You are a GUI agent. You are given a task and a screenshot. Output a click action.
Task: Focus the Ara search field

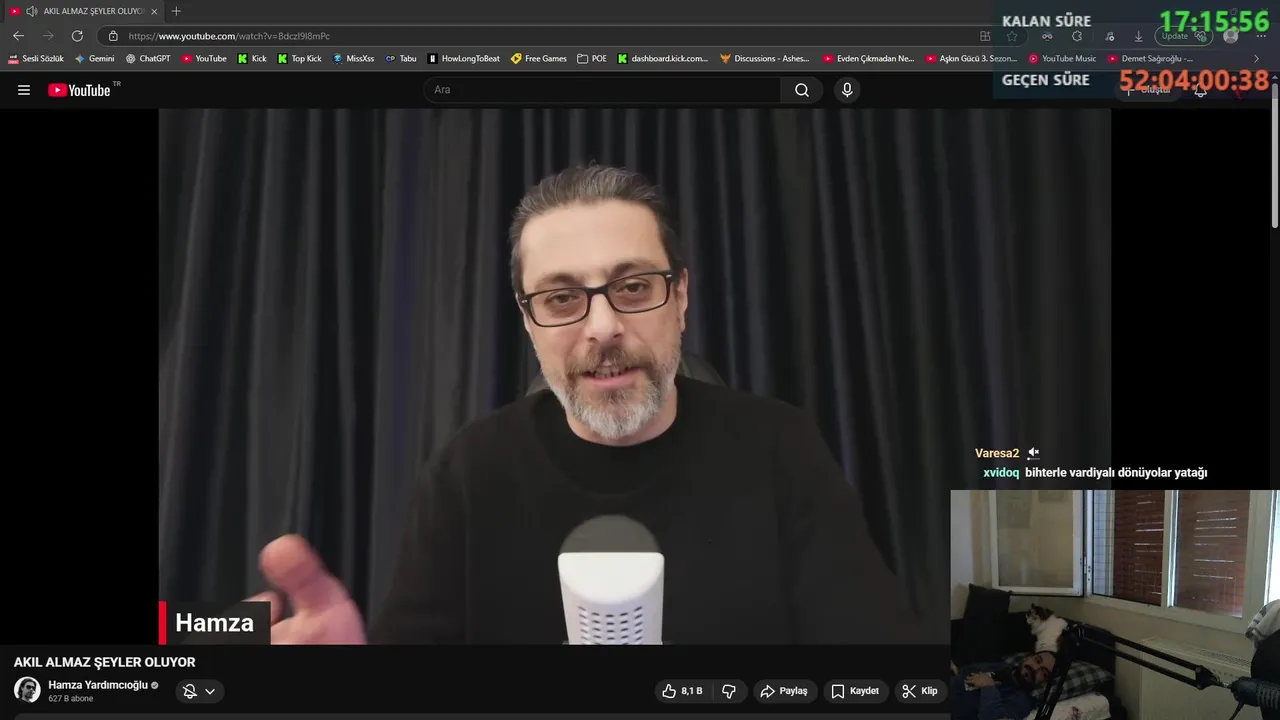603,90
